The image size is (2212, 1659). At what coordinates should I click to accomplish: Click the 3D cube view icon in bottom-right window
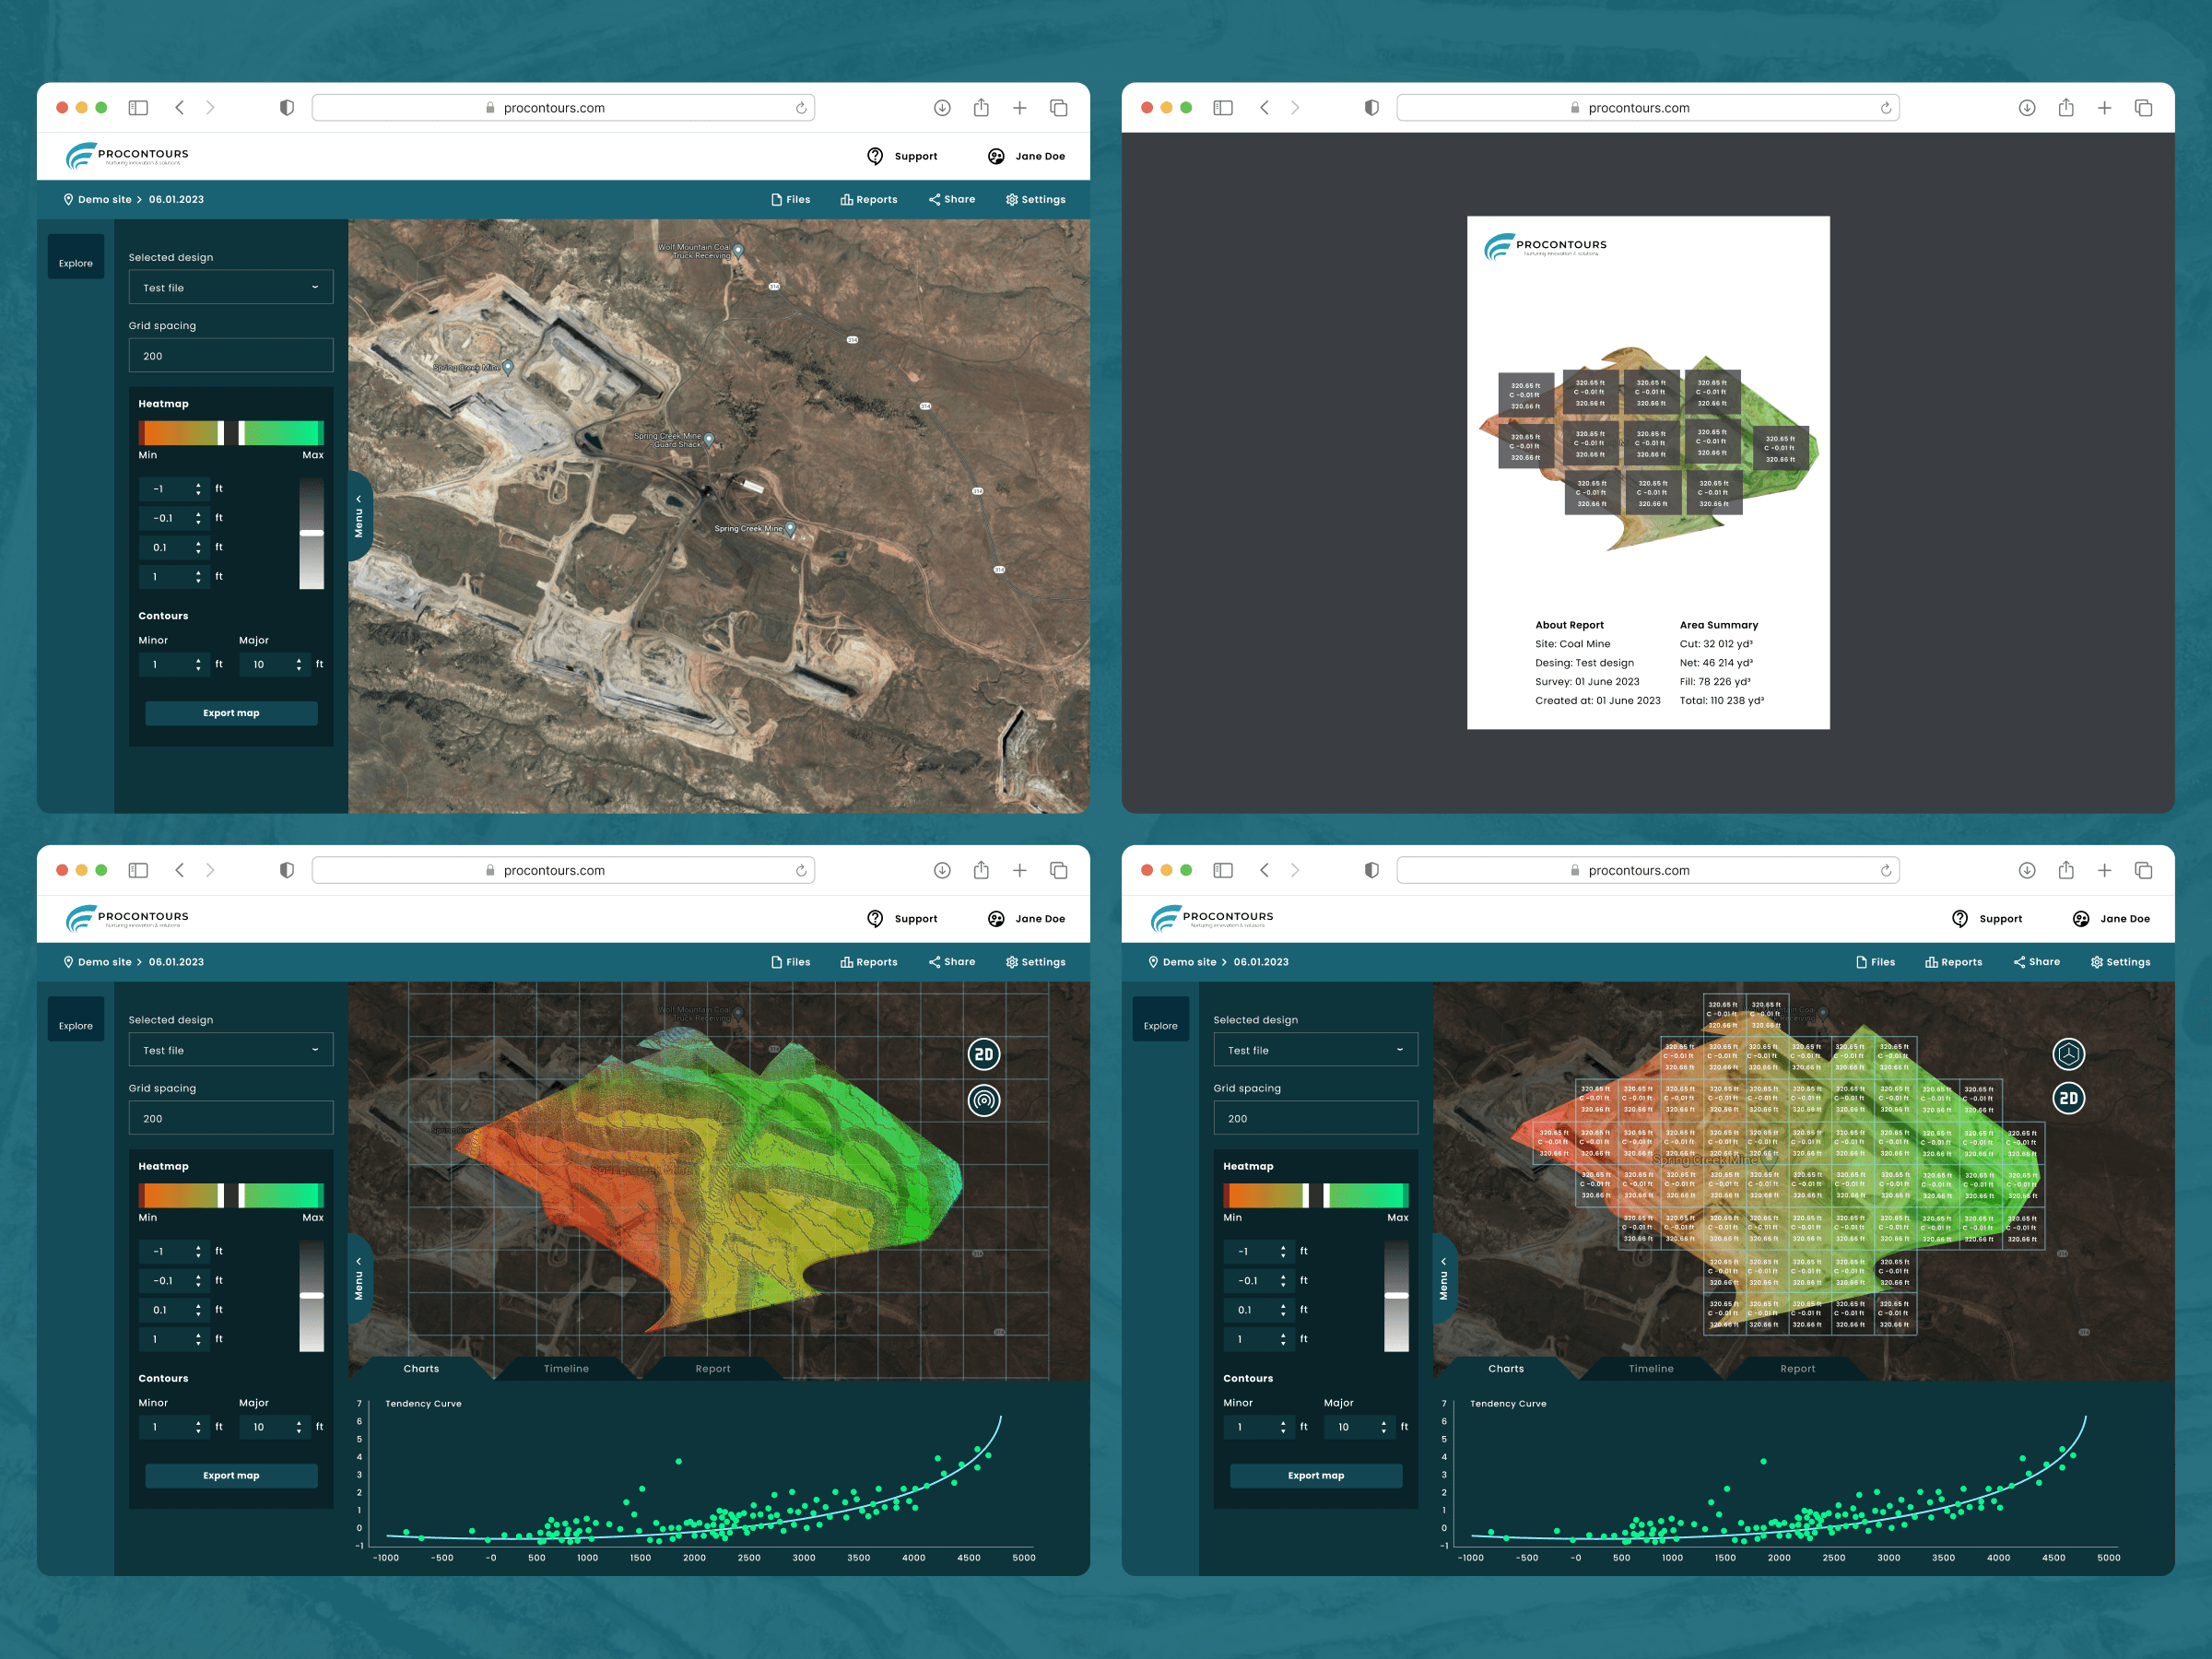pos(2068,1053)
